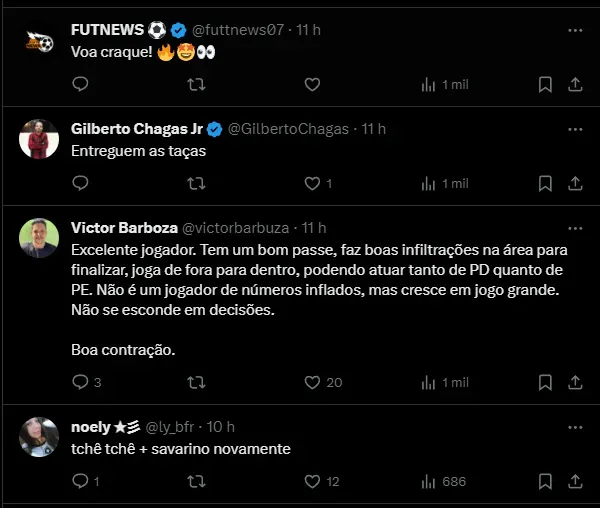Share Gilberto Chagas Jr's tweet
This screenshot has width=600, height=508.
[575, 183]
